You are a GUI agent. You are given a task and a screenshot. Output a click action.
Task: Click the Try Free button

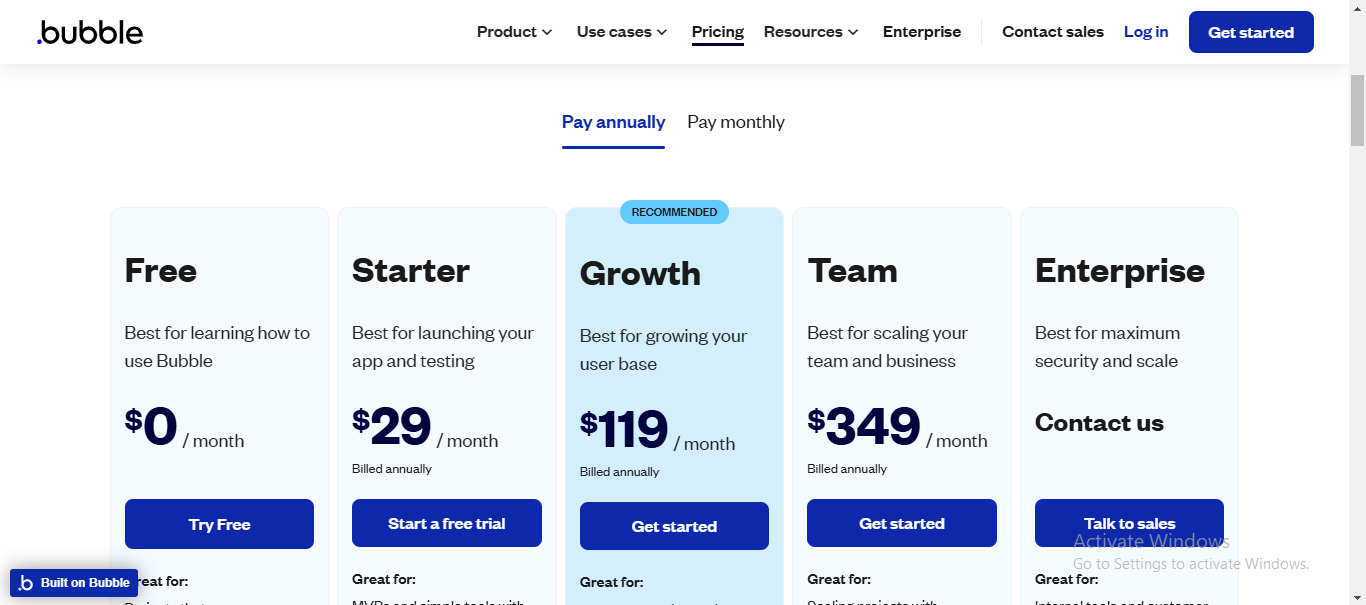pyautogui.click(x=219, y=524)
